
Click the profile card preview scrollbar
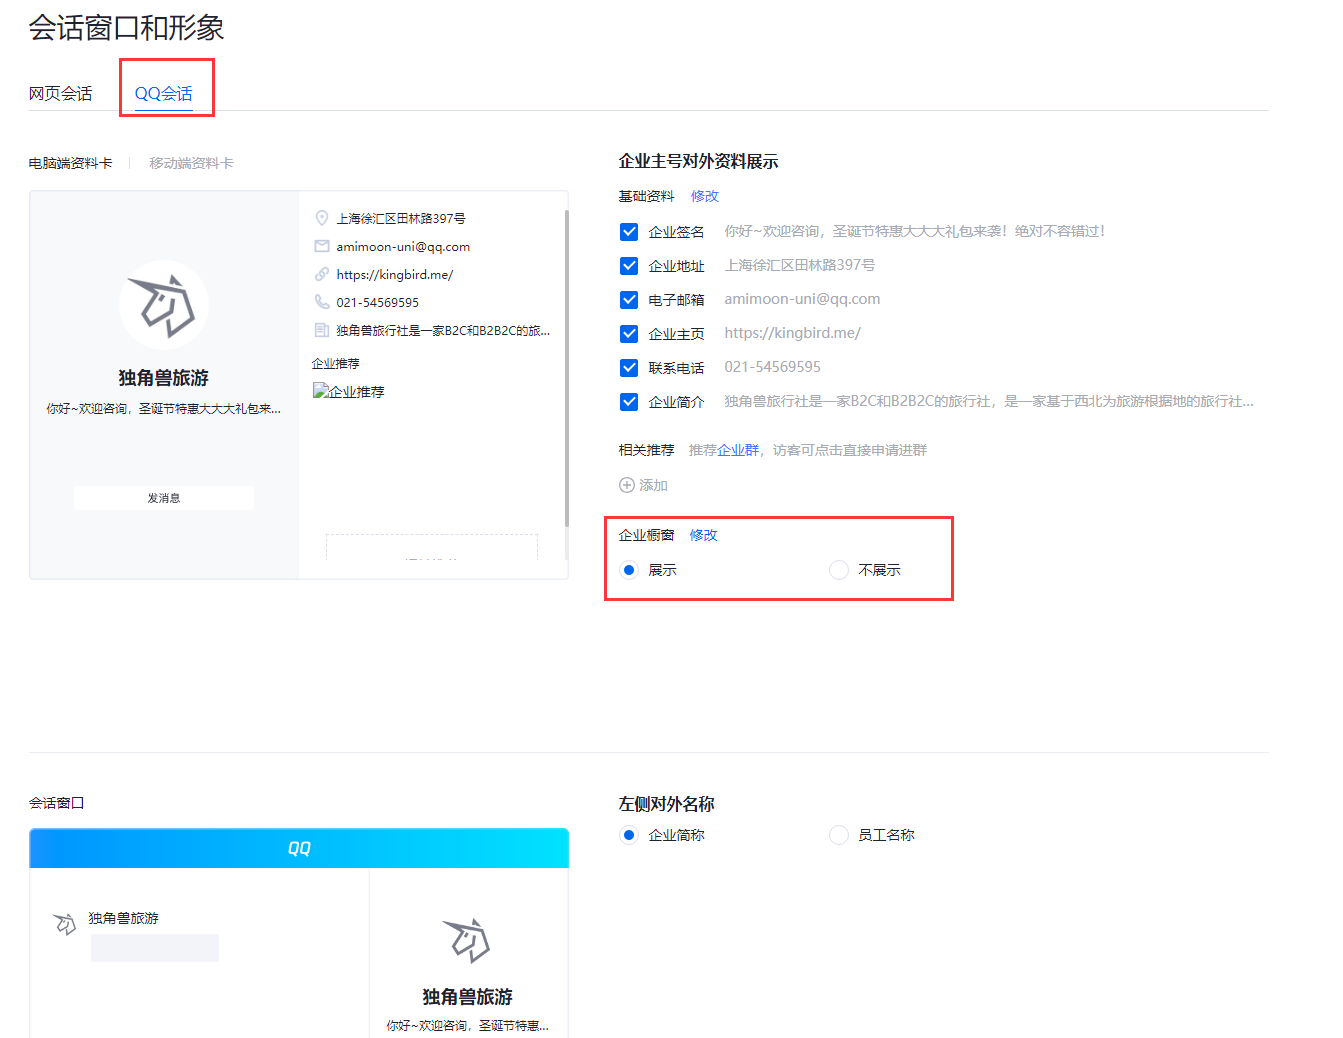click(567, 368)
